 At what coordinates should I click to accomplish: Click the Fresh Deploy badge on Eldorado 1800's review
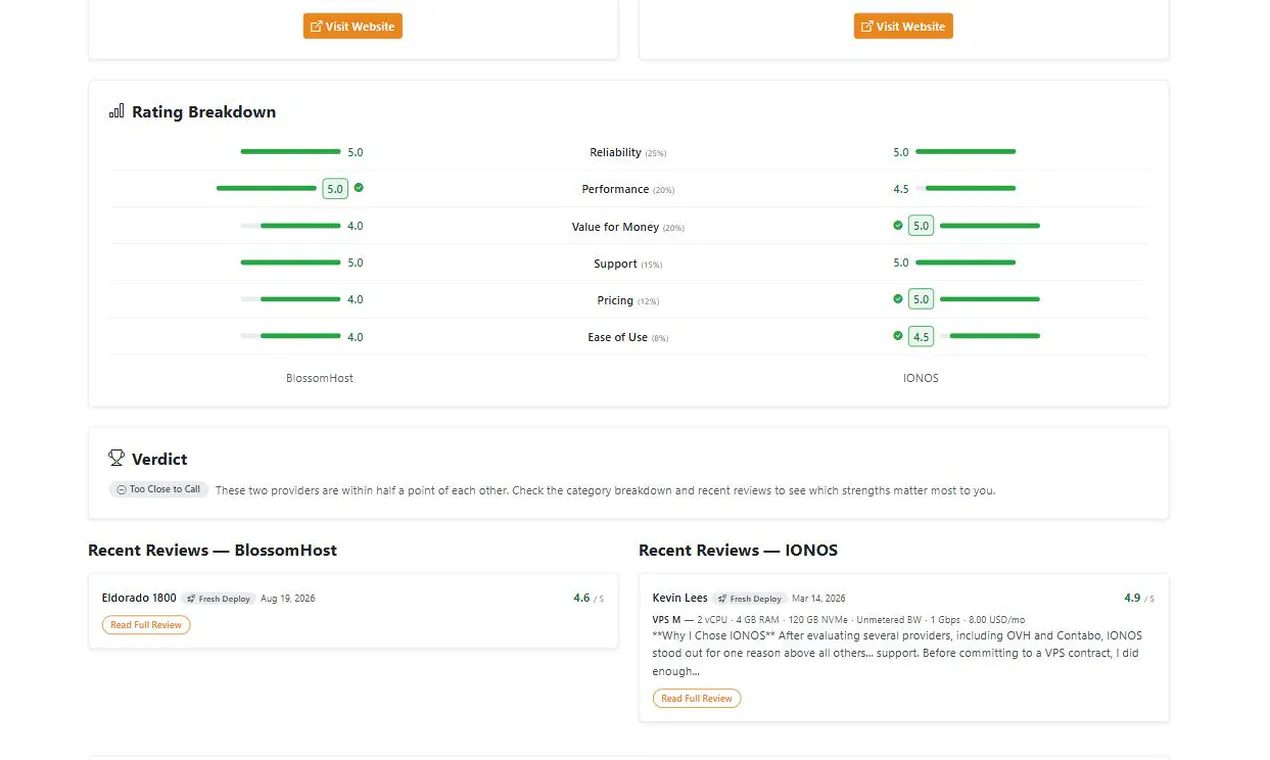tap(218, 599)
